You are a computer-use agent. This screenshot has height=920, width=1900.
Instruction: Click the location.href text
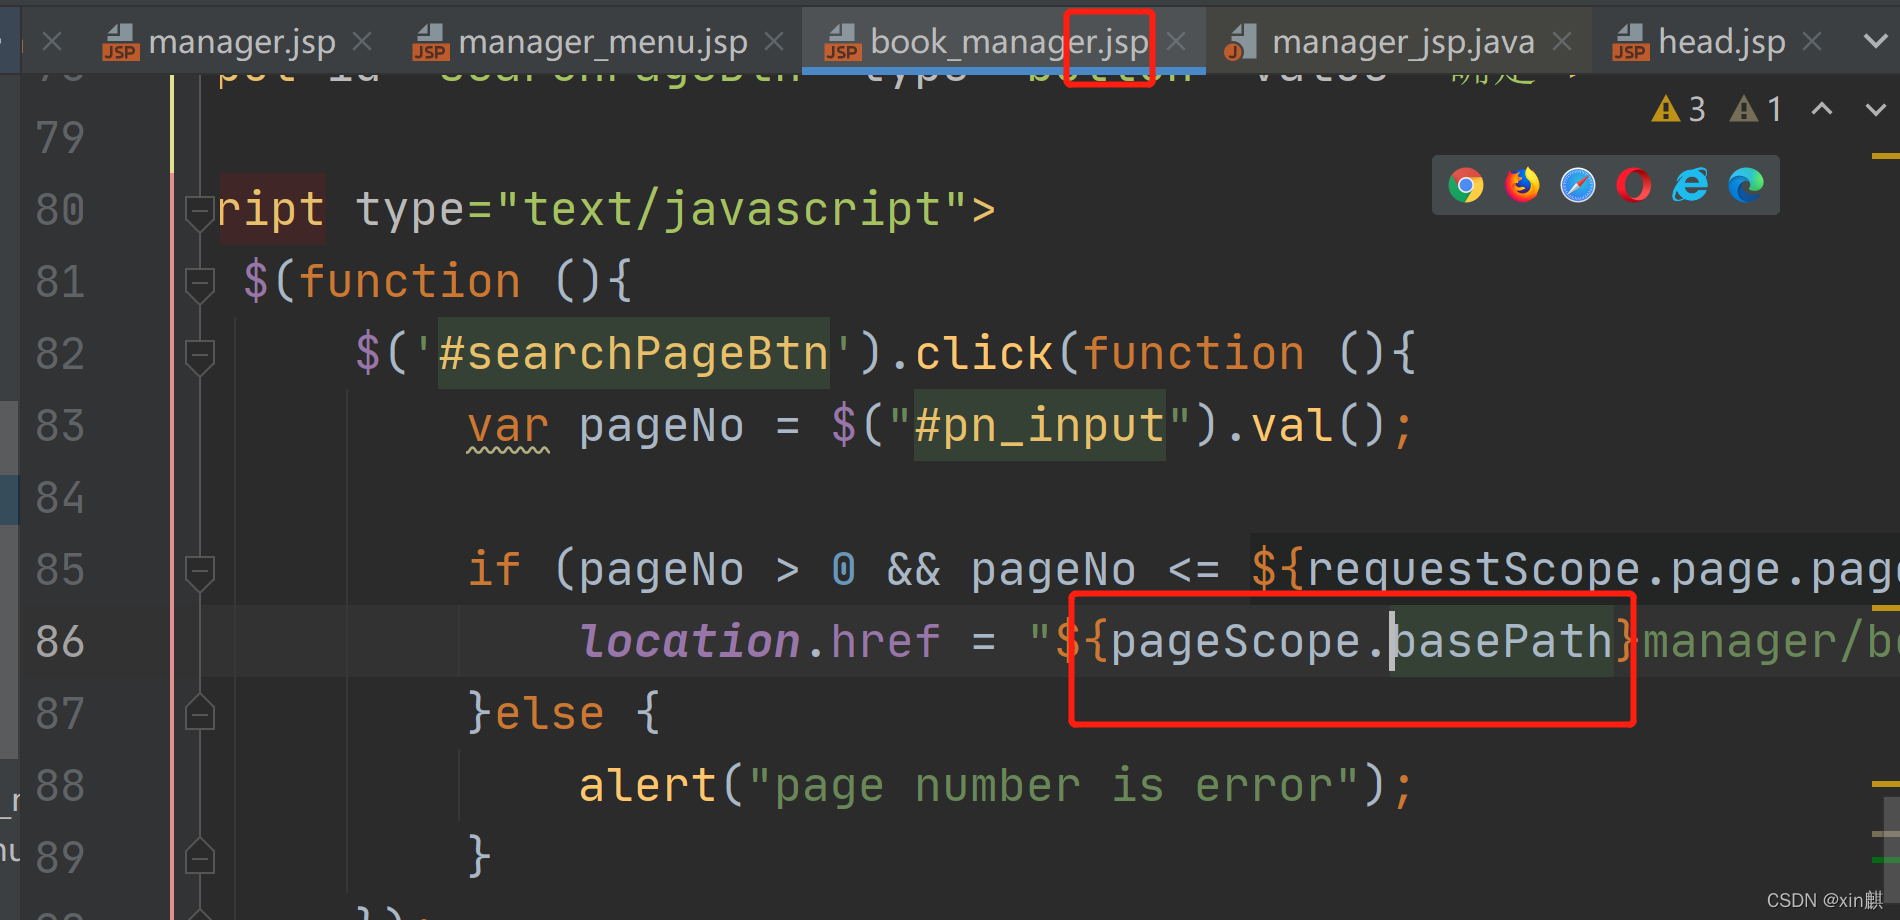[760, 642]
